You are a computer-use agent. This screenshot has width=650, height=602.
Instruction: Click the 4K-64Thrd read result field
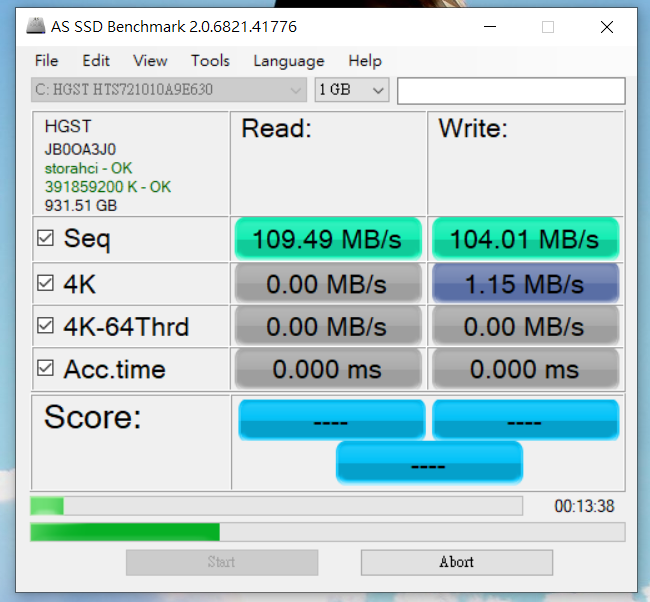328,326
